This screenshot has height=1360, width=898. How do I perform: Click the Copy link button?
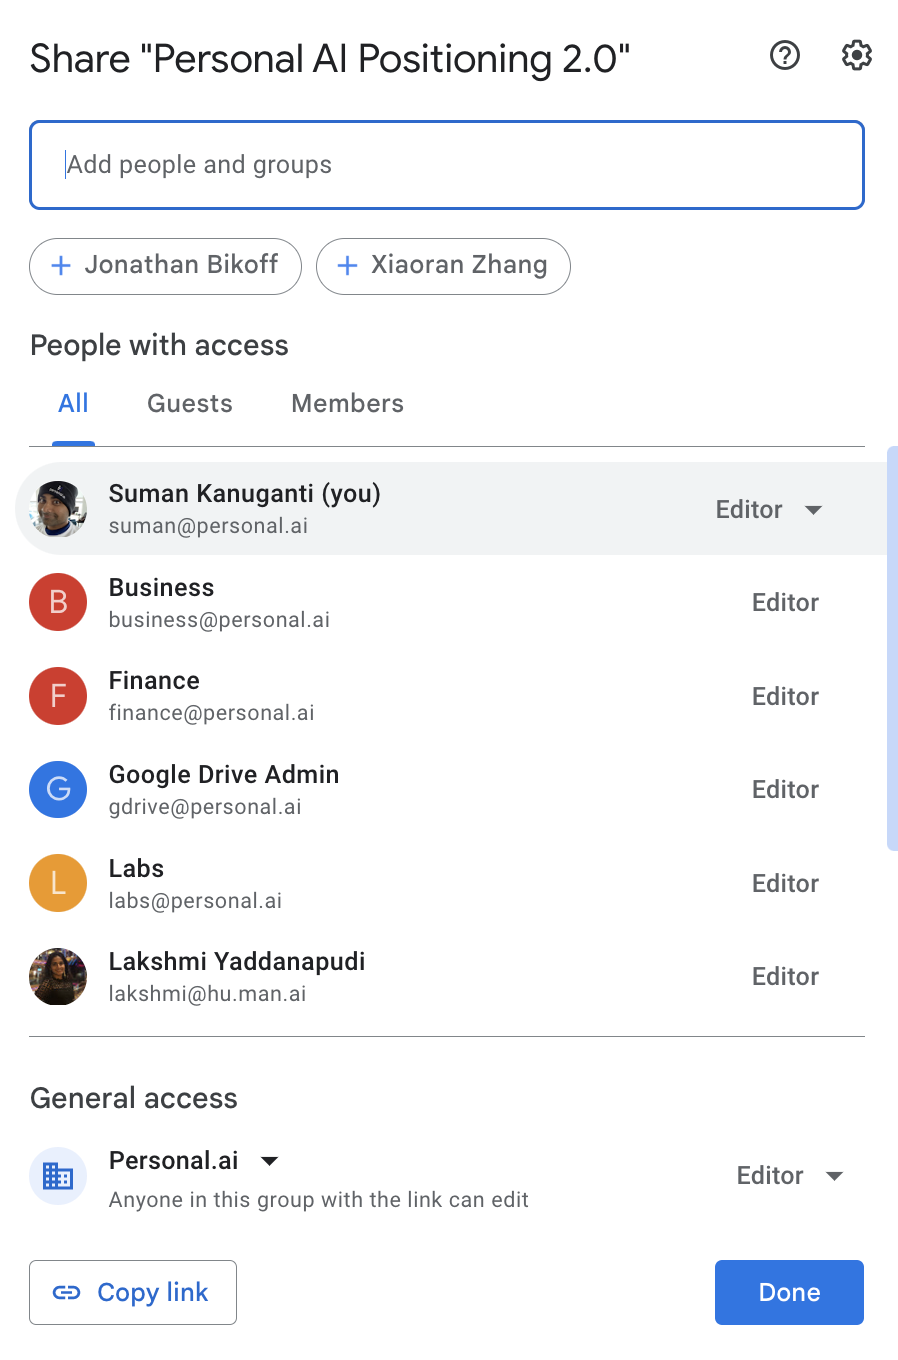pyautogui.click(x=133, y=1292)
